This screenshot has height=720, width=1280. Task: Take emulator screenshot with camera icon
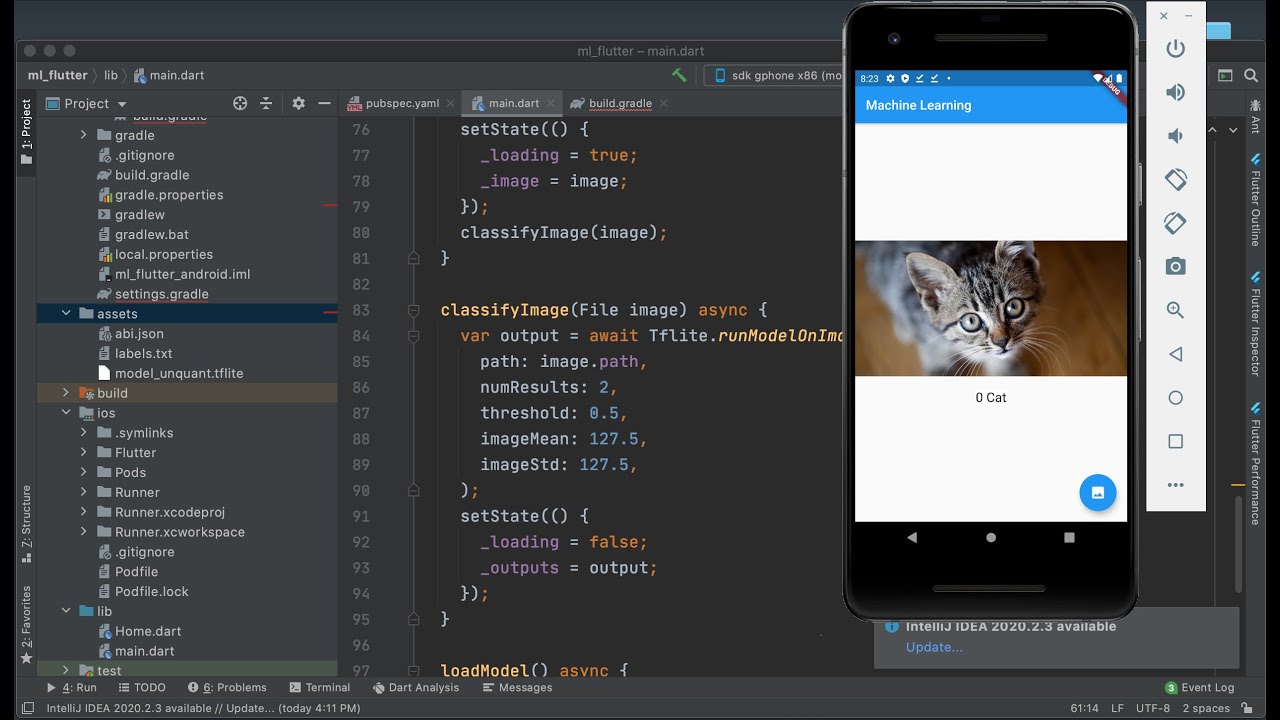1175,266
